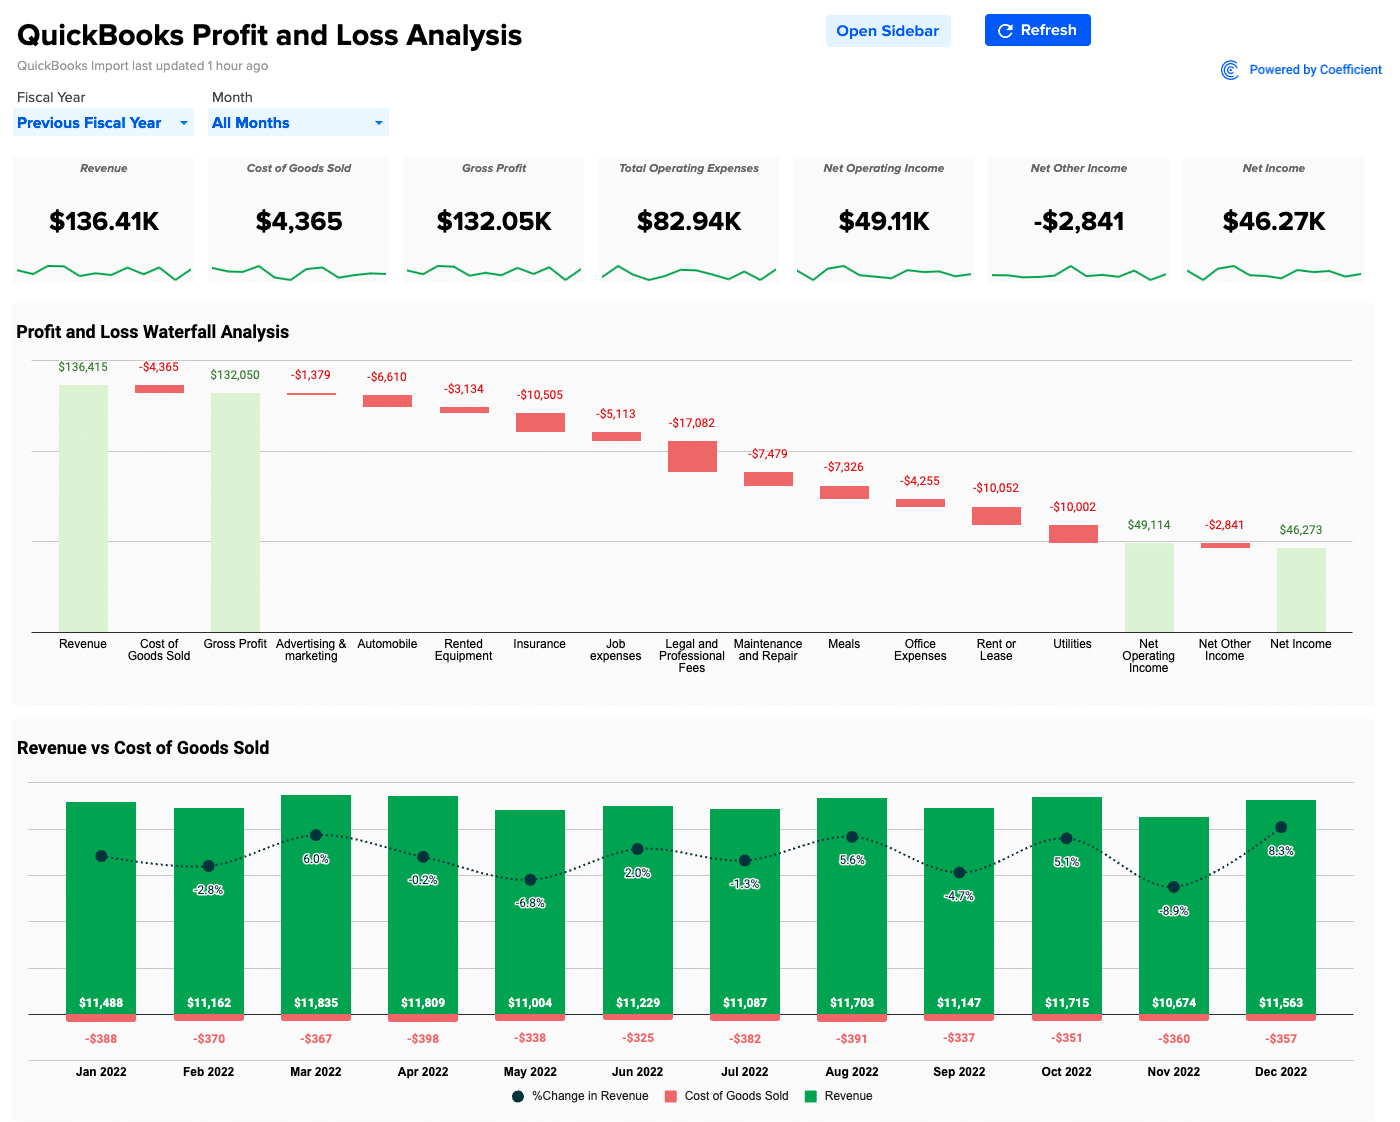The width and height of the screenshot is (1400, 1122).
Task: Click the QuickBooks Import last updated note
Action: tap(142, 66)
